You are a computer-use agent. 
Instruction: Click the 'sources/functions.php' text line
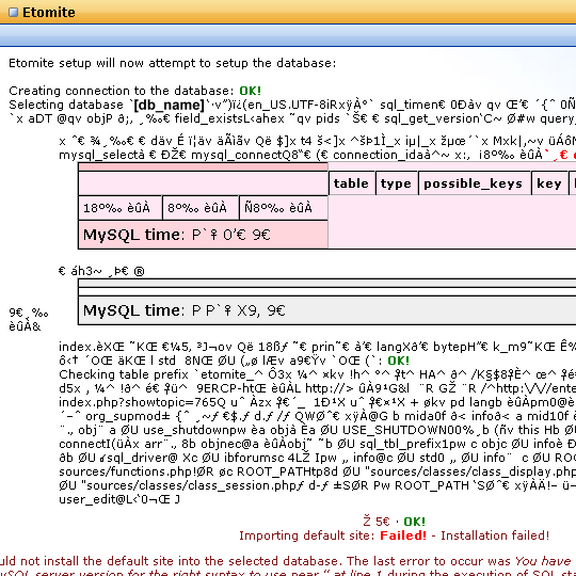point(317,472)
